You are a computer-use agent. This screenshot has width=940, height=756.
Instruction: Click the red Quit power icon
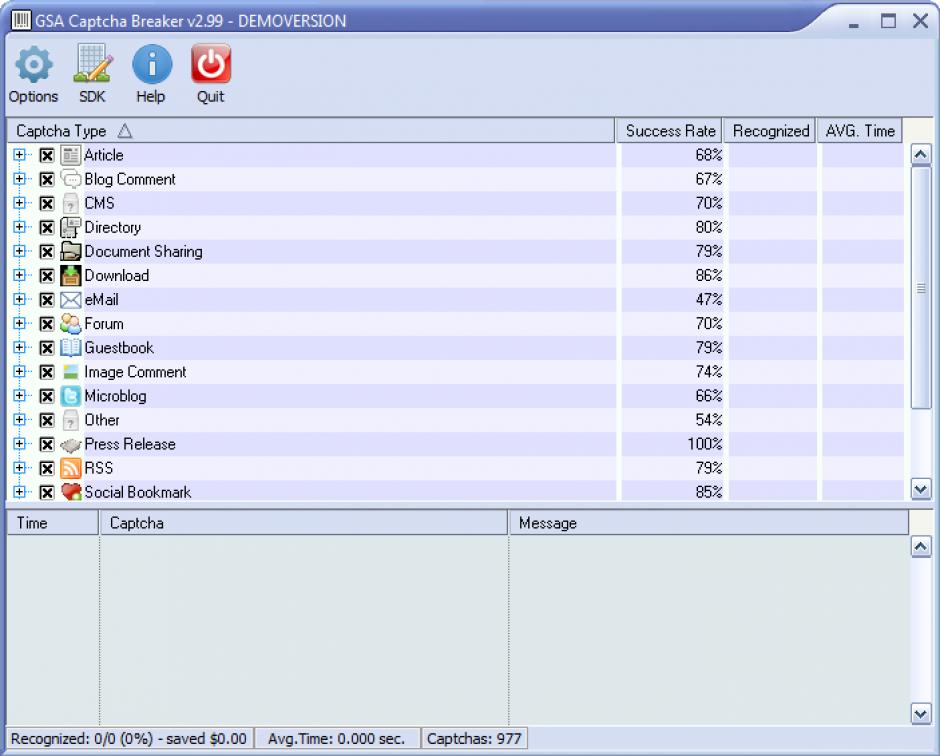coord(211,63)
